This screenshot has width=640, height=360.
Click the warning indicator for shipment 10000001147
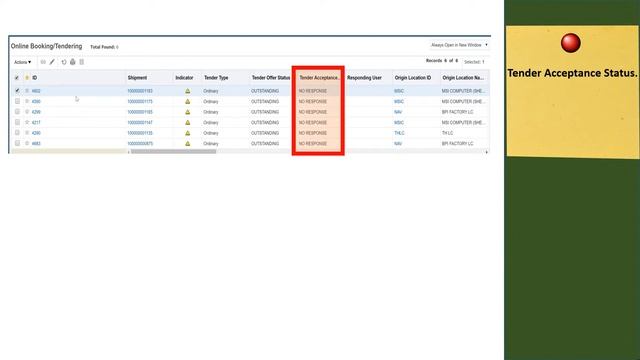pyautogui.click(x=188, y=122)
